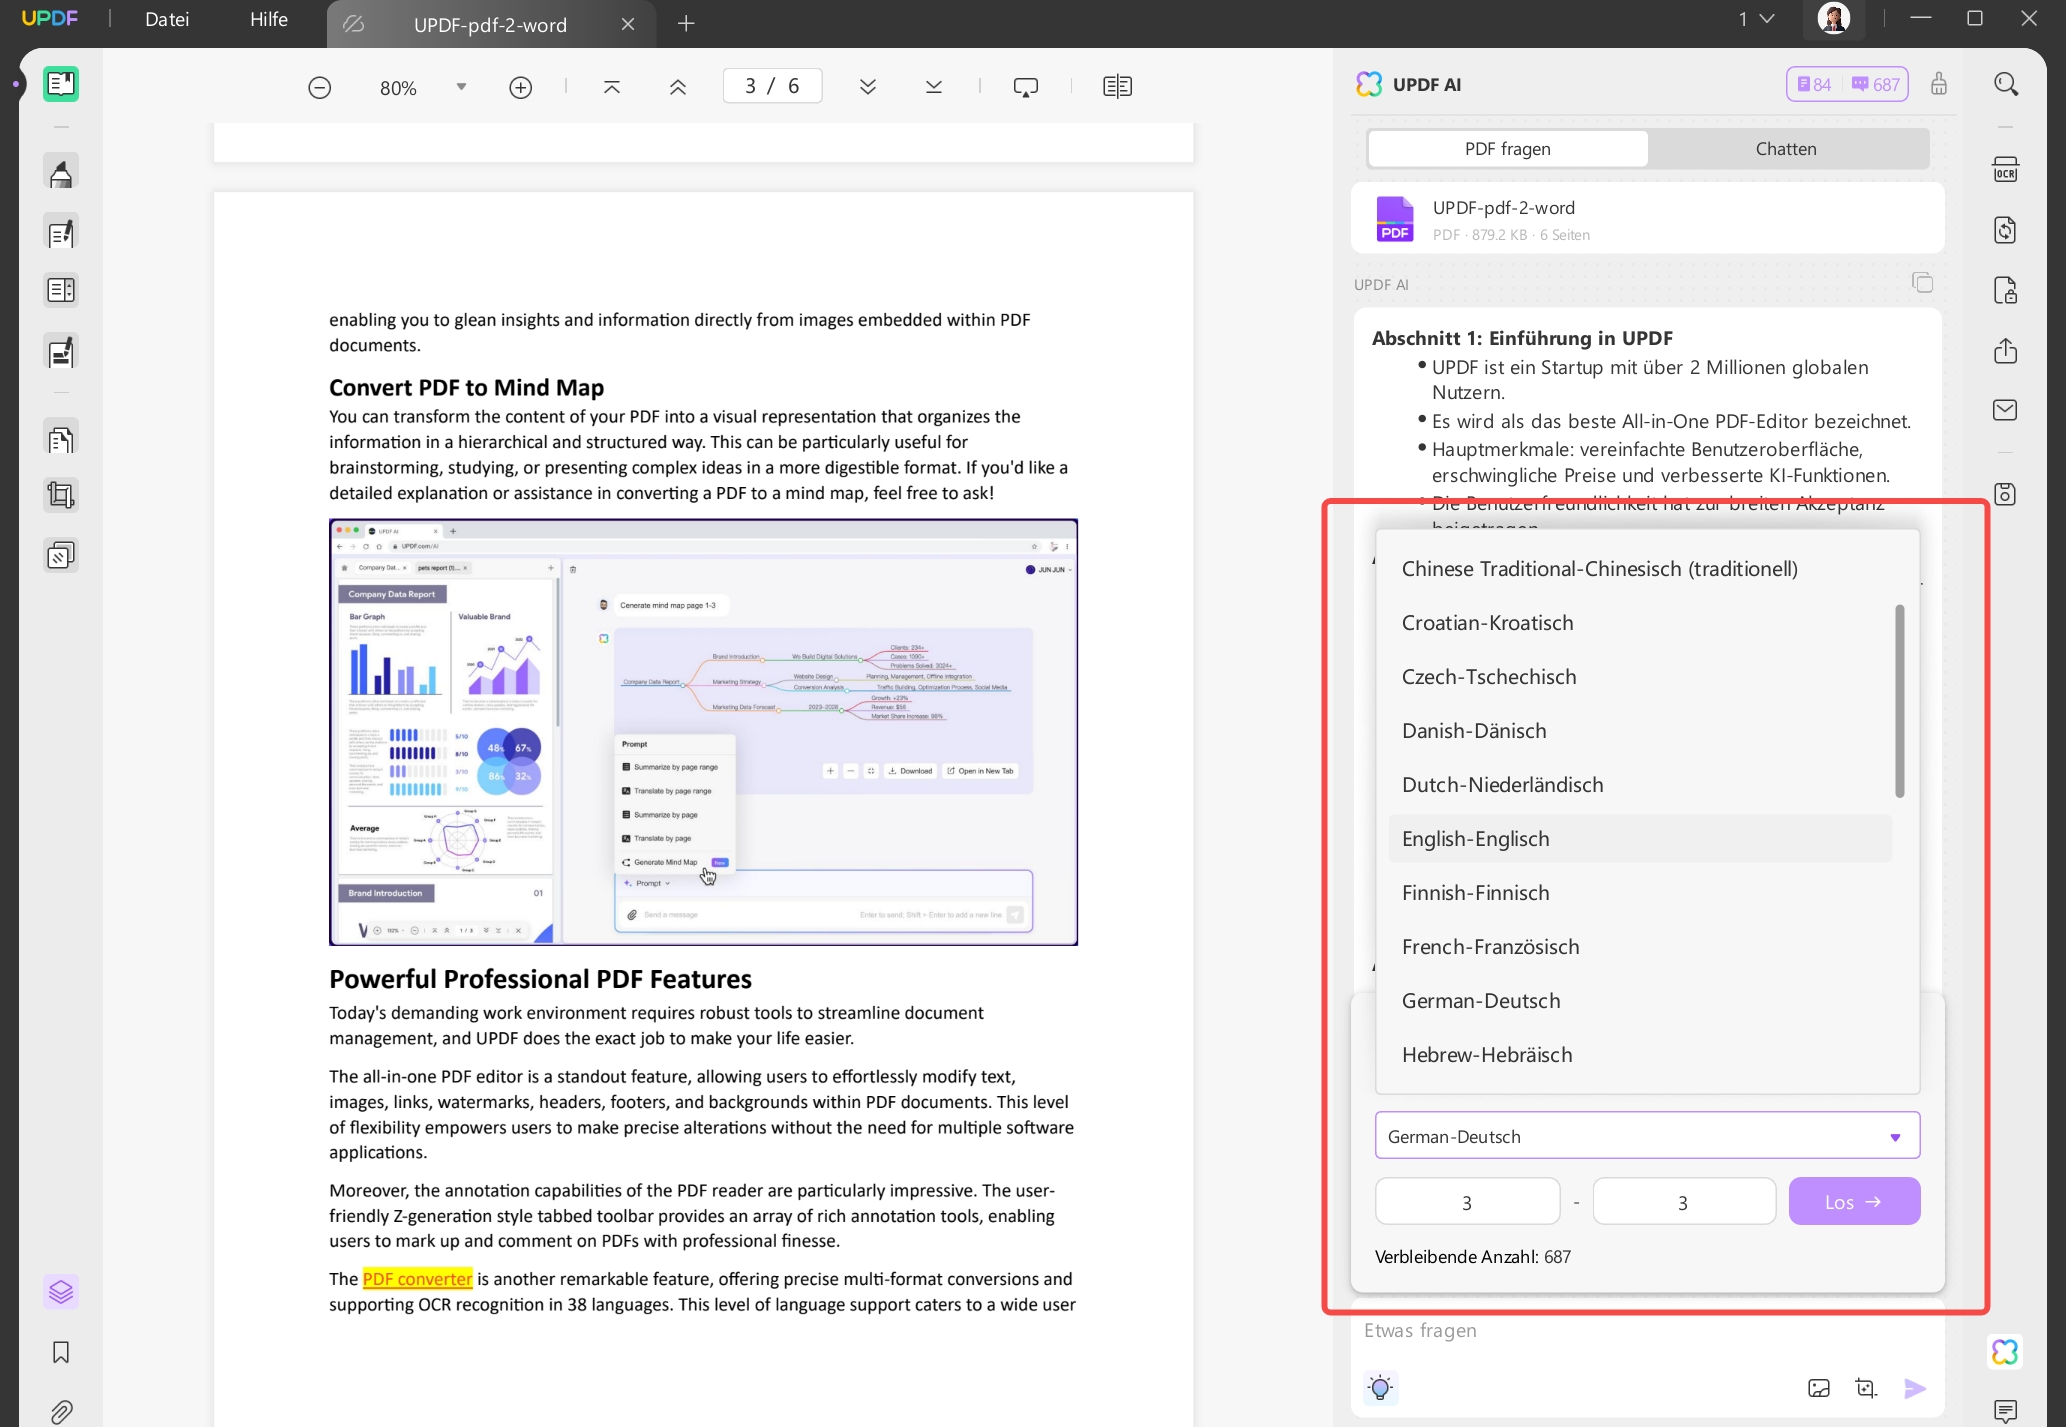Viewport: 2066px width, 1427px height.
Task: Open the Fill and Sign tool
Action: pyautogui.click(x=61, y=352)
